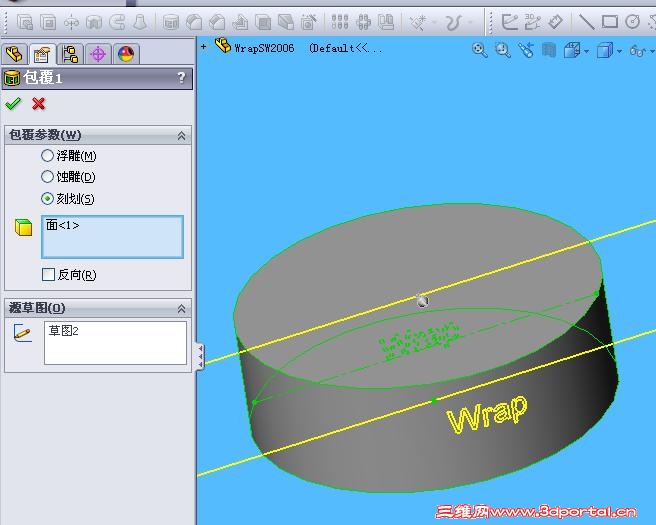The width and height of the screenshot is (656, 525).
Task: Click the Display Style cube icon
Action: coord(605,50)
